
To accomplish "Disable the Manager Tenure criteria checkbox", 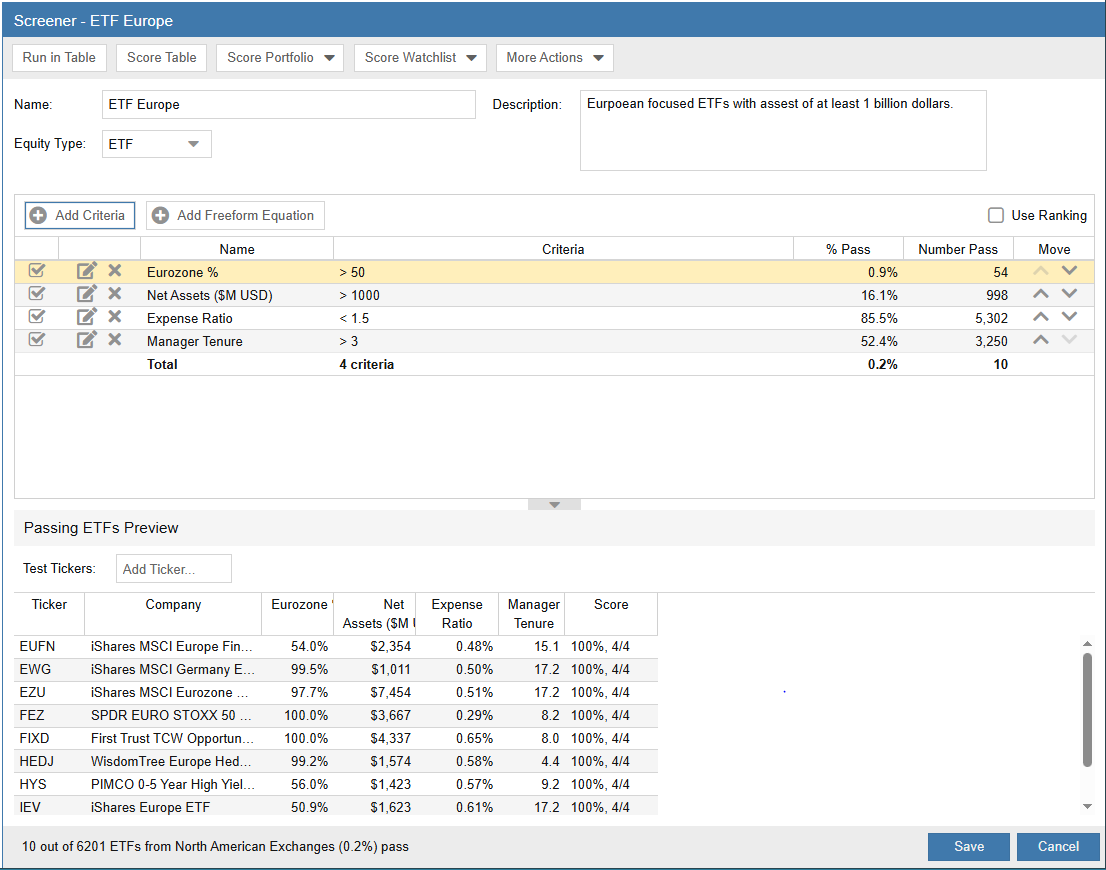I will coord(37,340).
